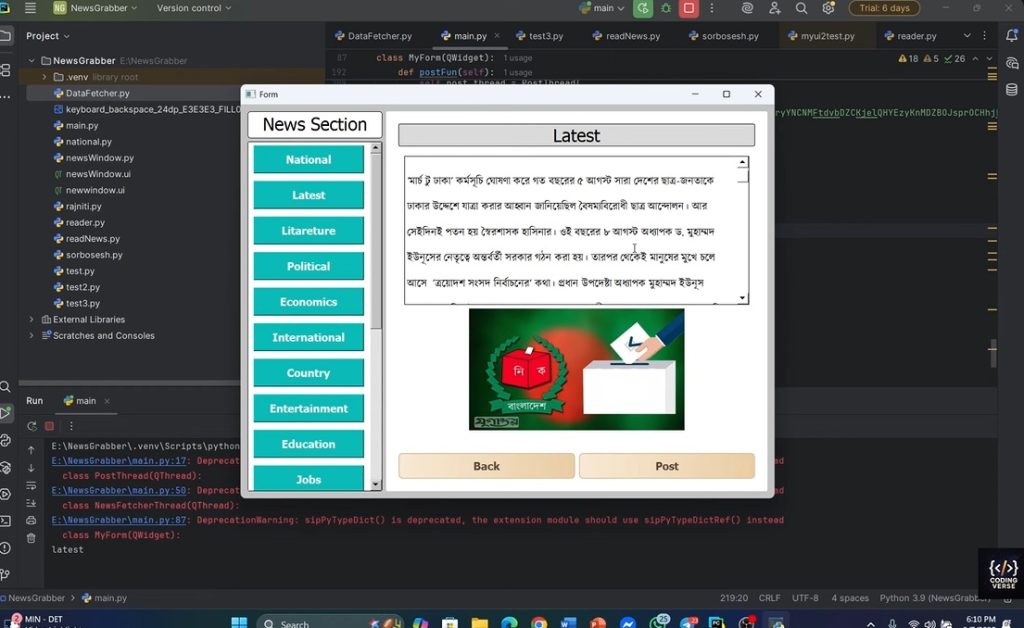Click the Clear All trash icon in console
1024x628 pixels.
(31, 538)
